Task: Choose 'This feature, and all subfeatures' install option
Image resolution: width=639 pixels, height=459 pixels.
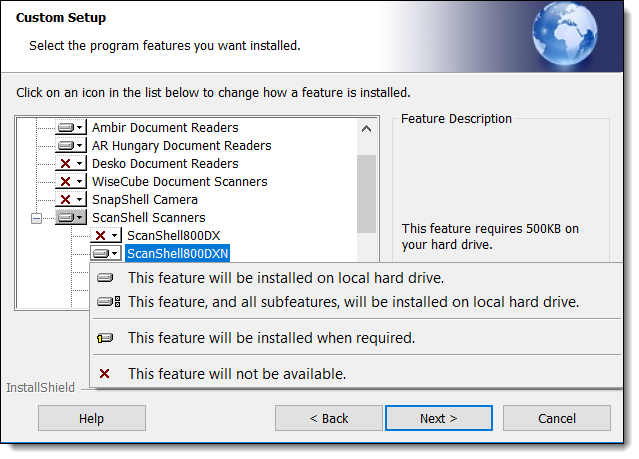Action: pyautogui.click(x=357, y=302)
